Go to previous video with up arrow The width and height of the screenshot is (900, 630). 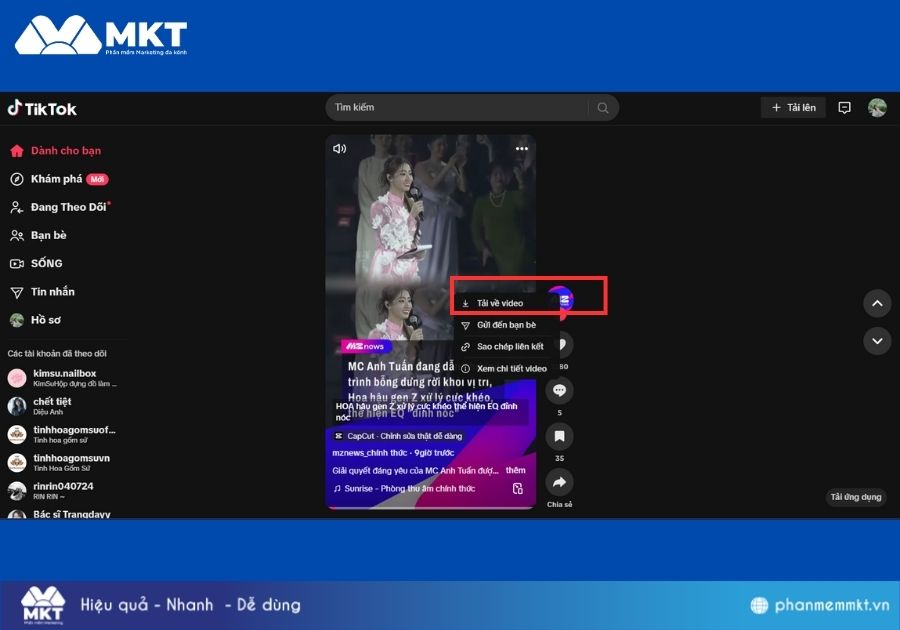(x=877, y=303)
